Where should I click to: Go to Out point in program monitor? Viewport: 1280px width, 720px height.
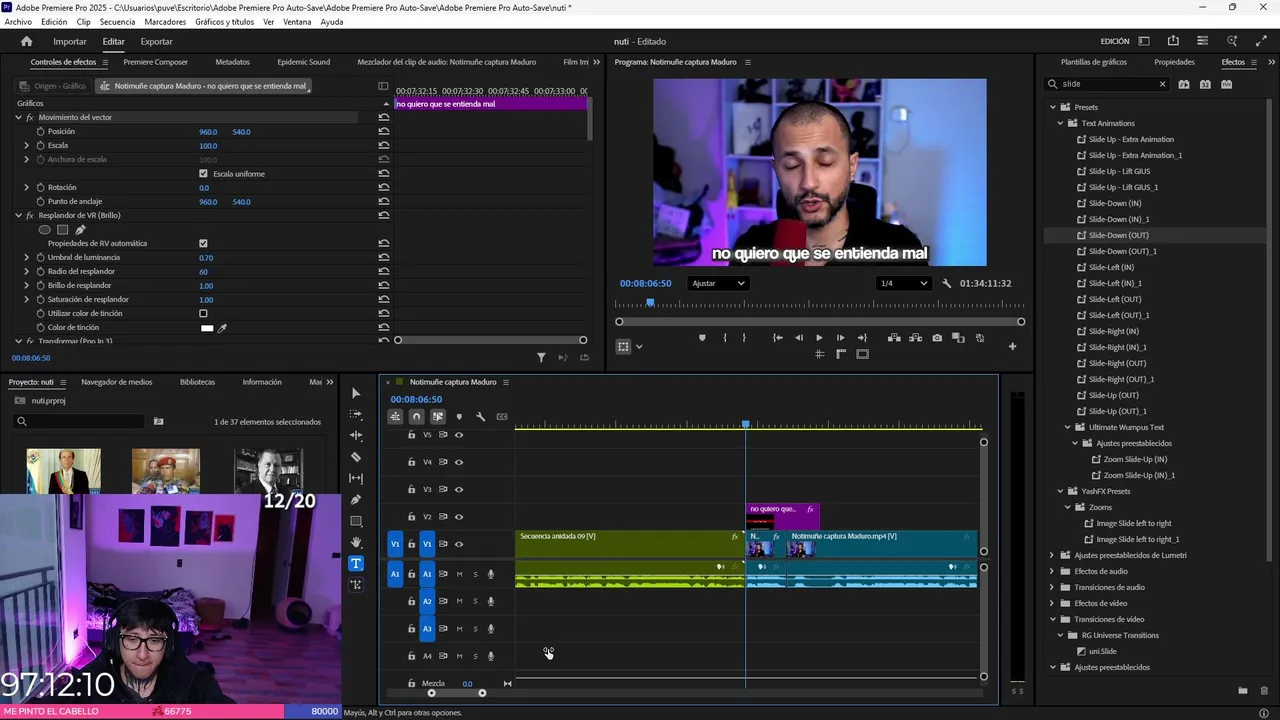862,338
